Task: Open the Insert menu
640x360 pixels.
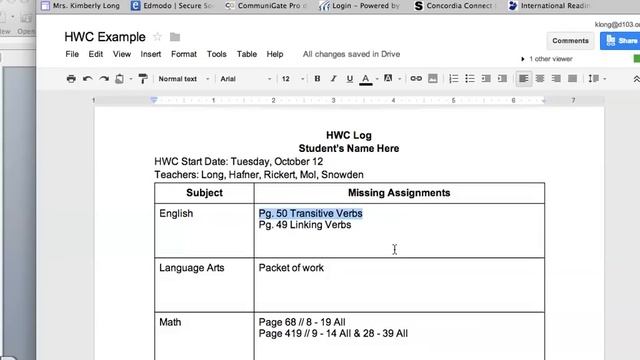Action: click(151, 54)
